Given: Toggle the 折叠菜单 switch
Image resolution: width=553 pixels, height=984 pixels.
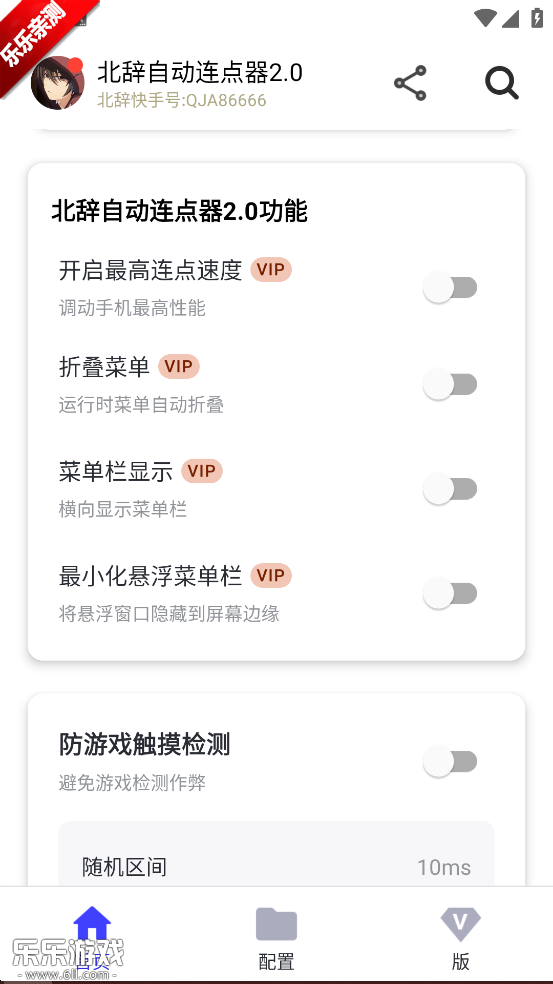Looking at the screenshot, I should coord(450,384).
